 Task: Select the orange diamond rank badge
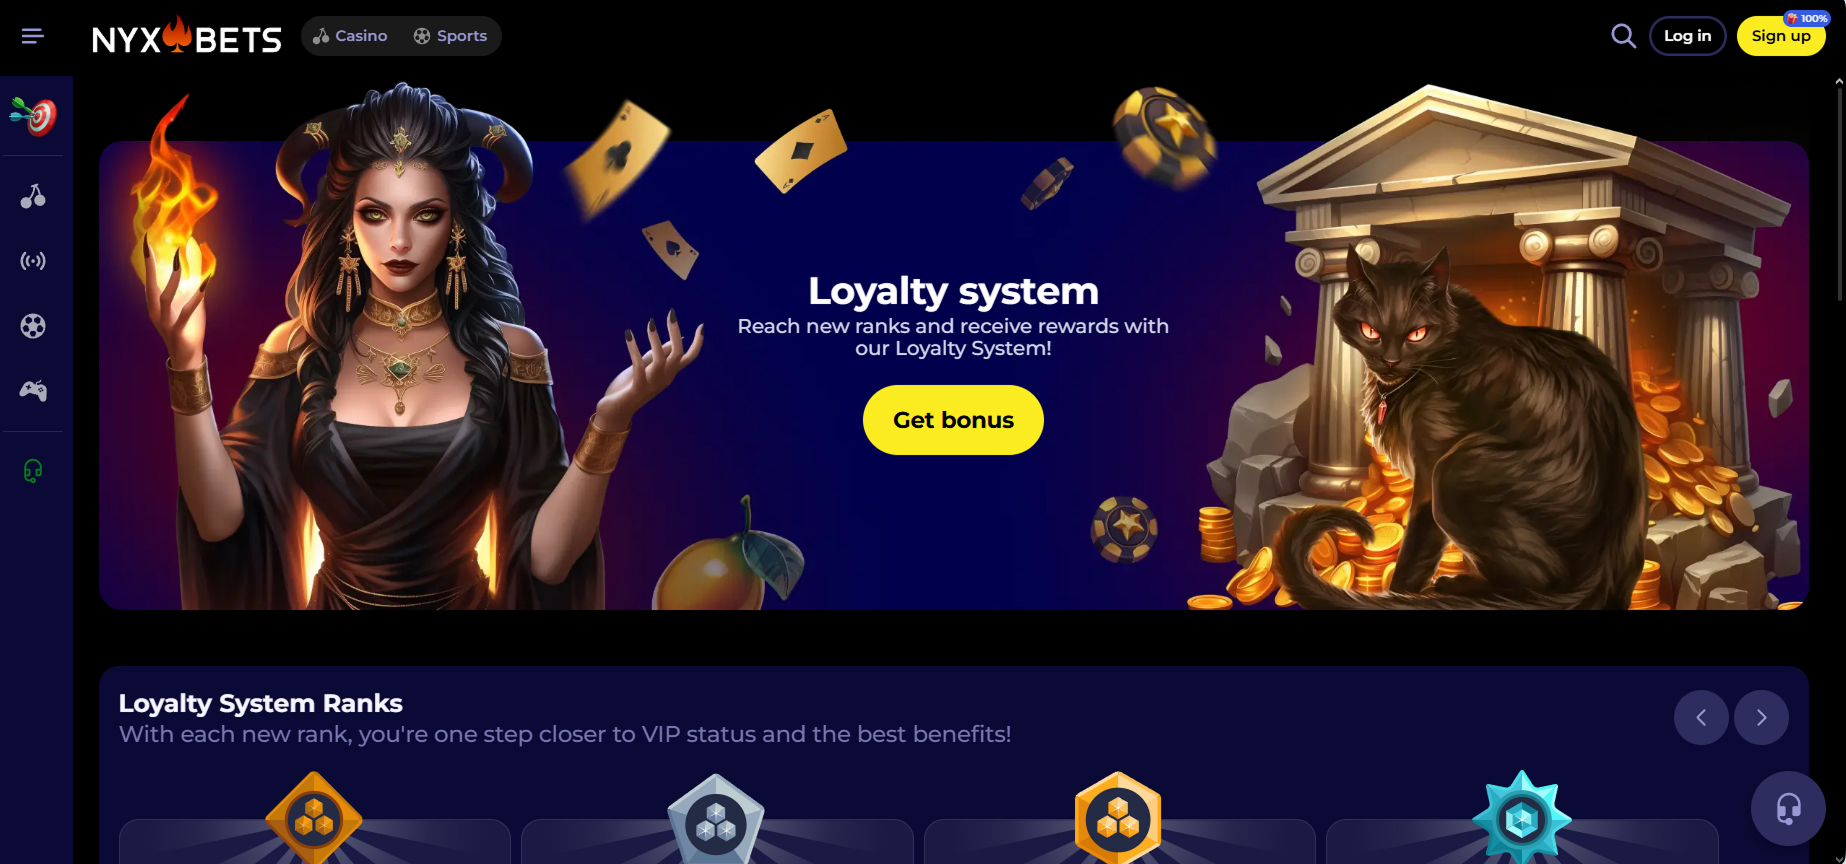click(x=314, y=818)
